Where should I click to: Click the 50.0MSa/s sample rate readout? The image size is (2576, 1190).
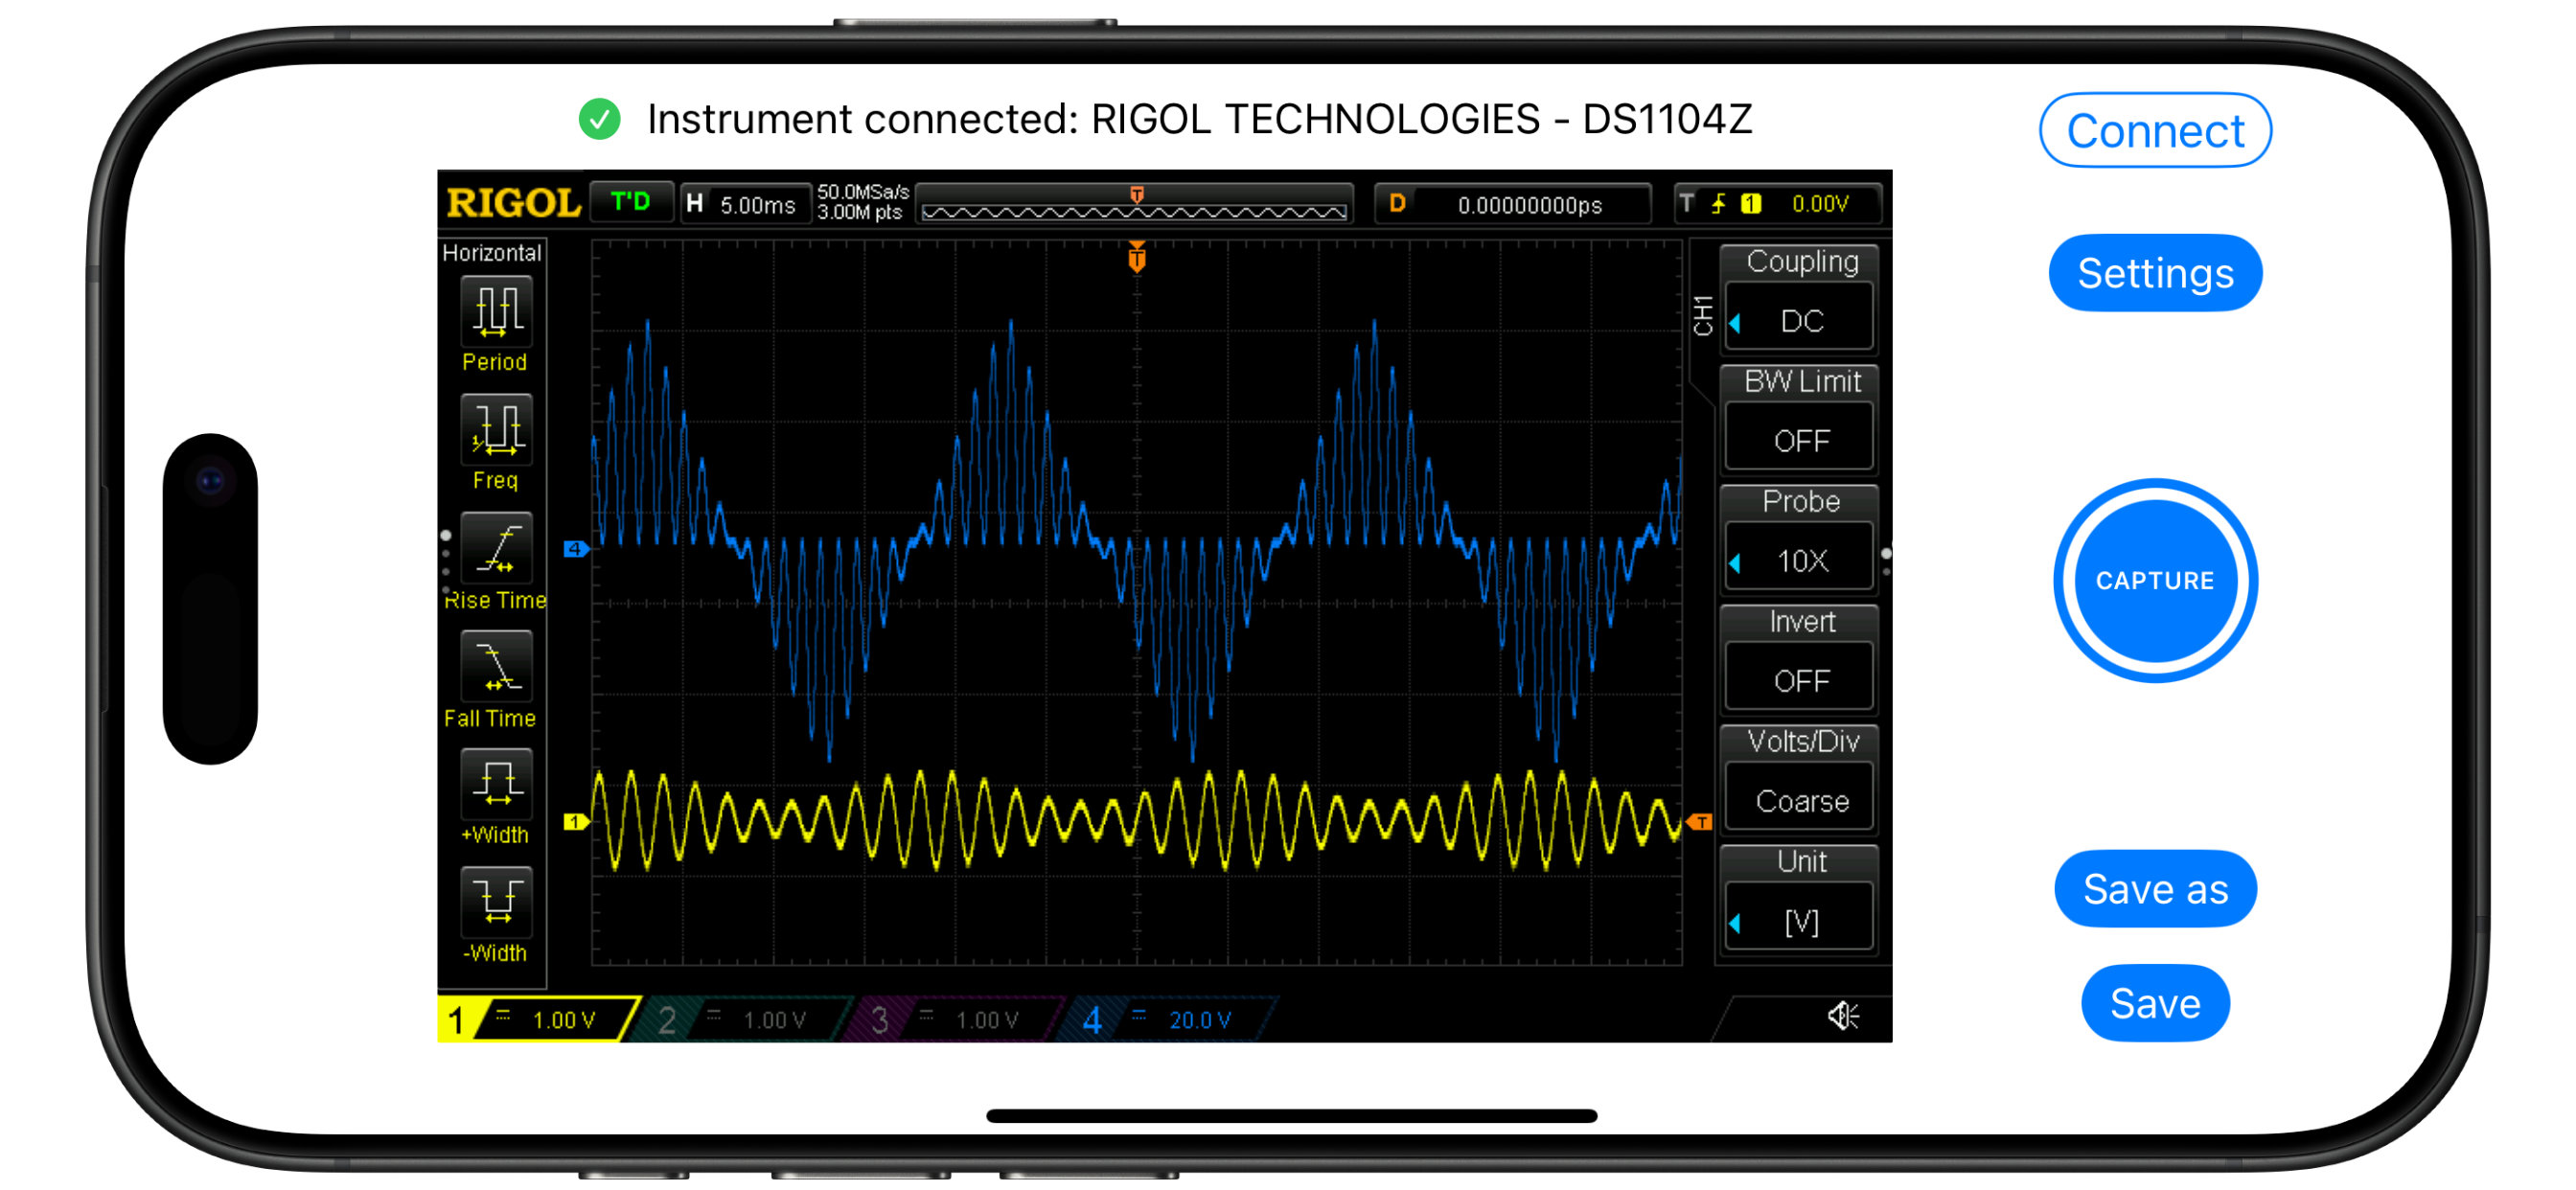pos(863,192)
